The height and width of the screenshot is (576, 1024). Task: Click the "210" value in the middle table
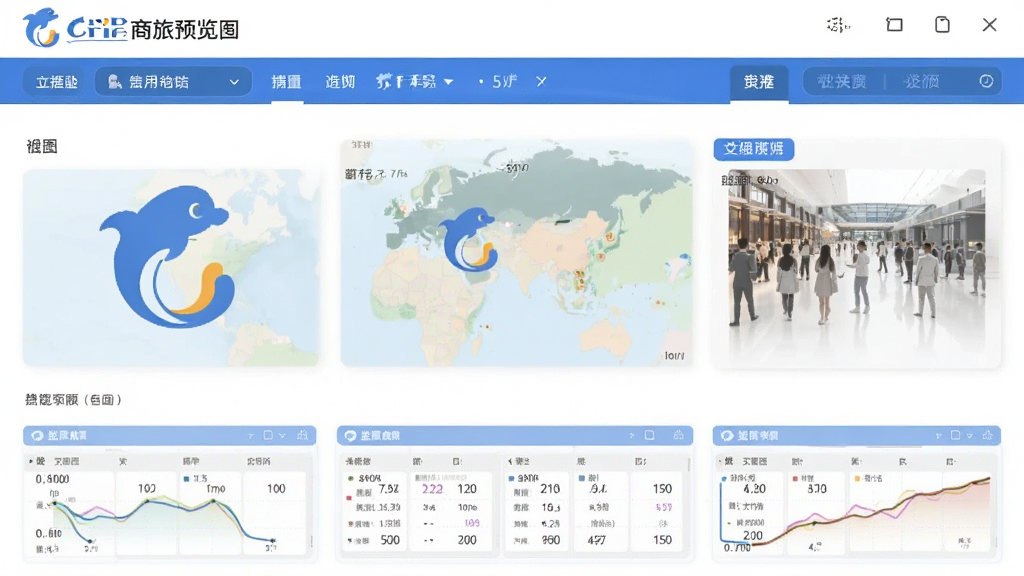click(x=550, y=488)
